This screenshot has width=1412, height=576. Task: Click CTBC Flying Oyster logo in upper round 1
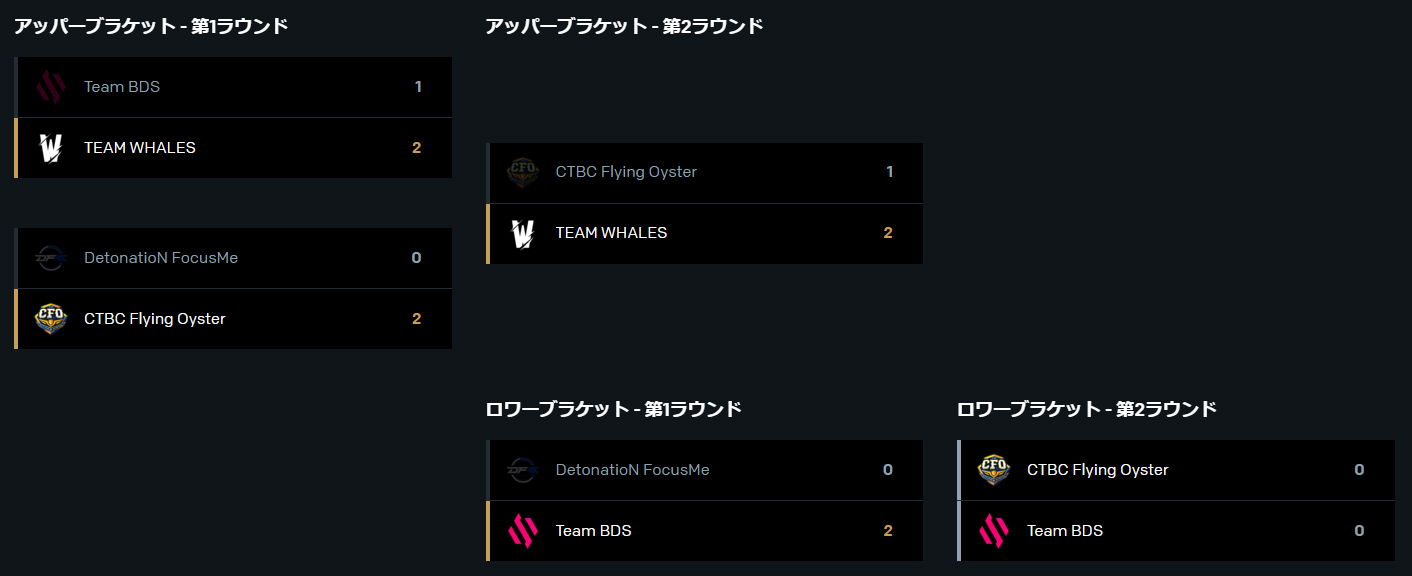click(51, 319)
